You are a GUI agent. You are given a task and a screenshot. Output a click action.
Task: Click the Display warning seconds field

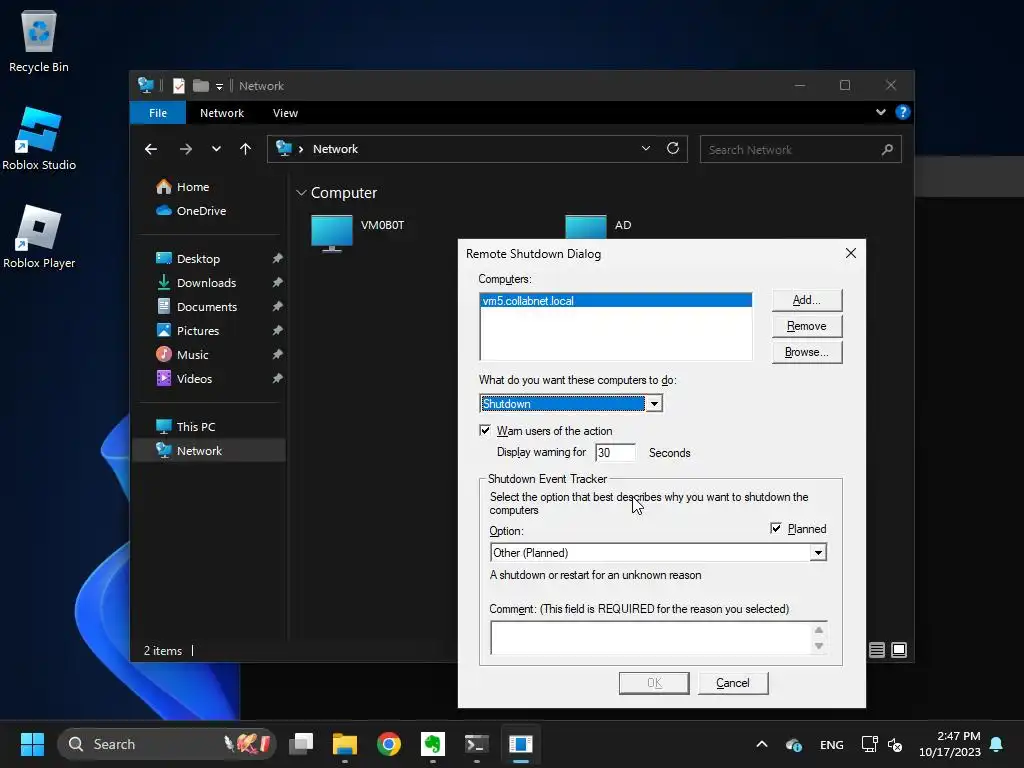[x=615, y=453]
